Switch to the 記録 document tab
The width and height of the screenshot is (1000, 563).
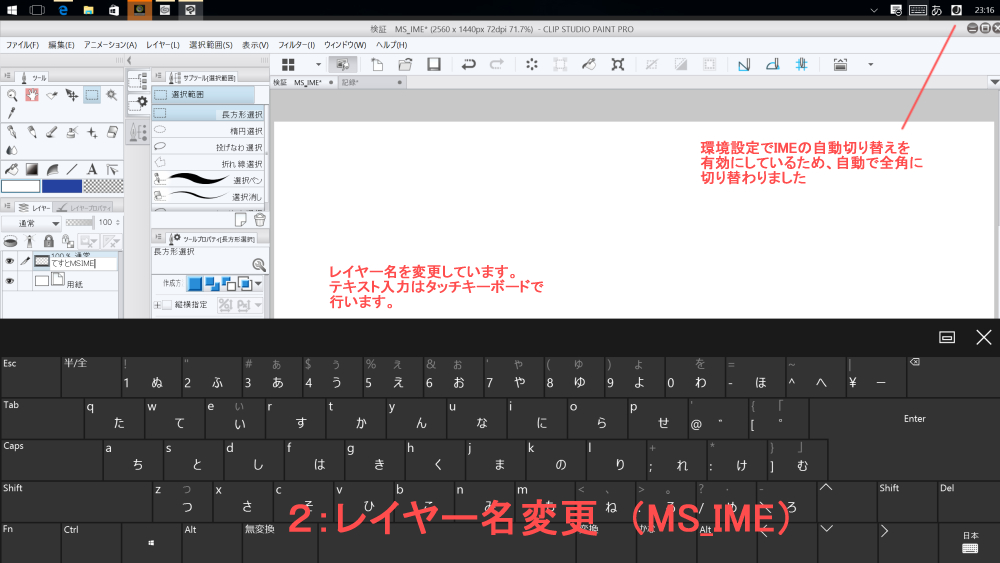352,83
